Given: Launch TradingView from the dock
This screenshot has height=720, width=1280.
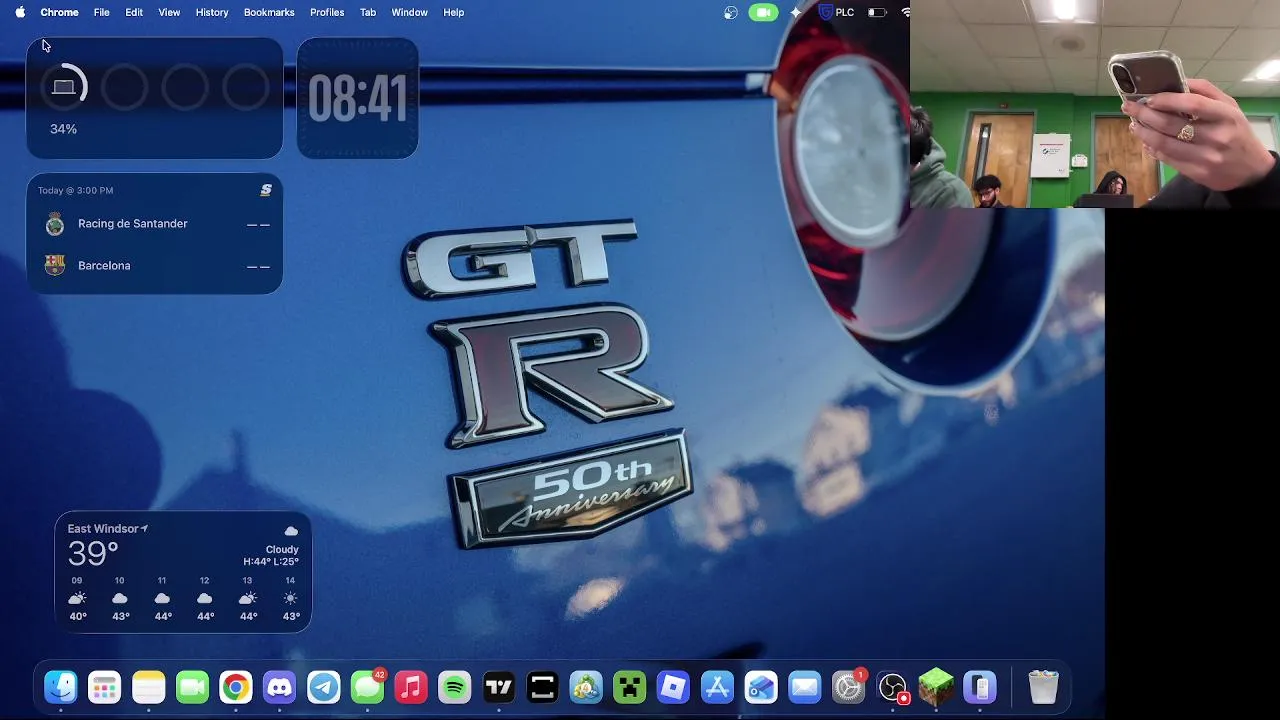Looking at the screenshot, I should pos(498,687).
